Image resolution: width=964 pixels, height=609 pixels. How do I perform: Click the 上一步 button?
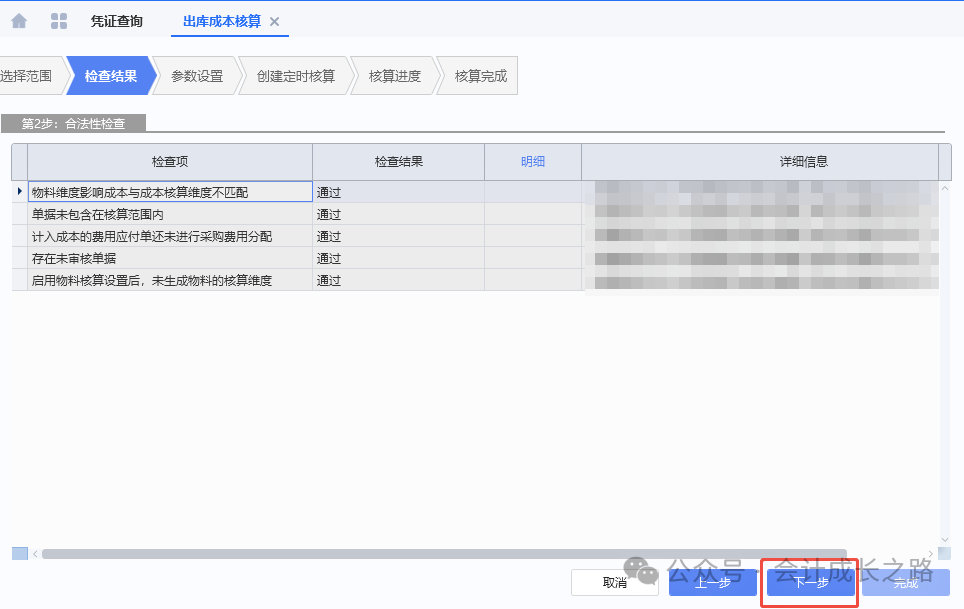(712, 583)
